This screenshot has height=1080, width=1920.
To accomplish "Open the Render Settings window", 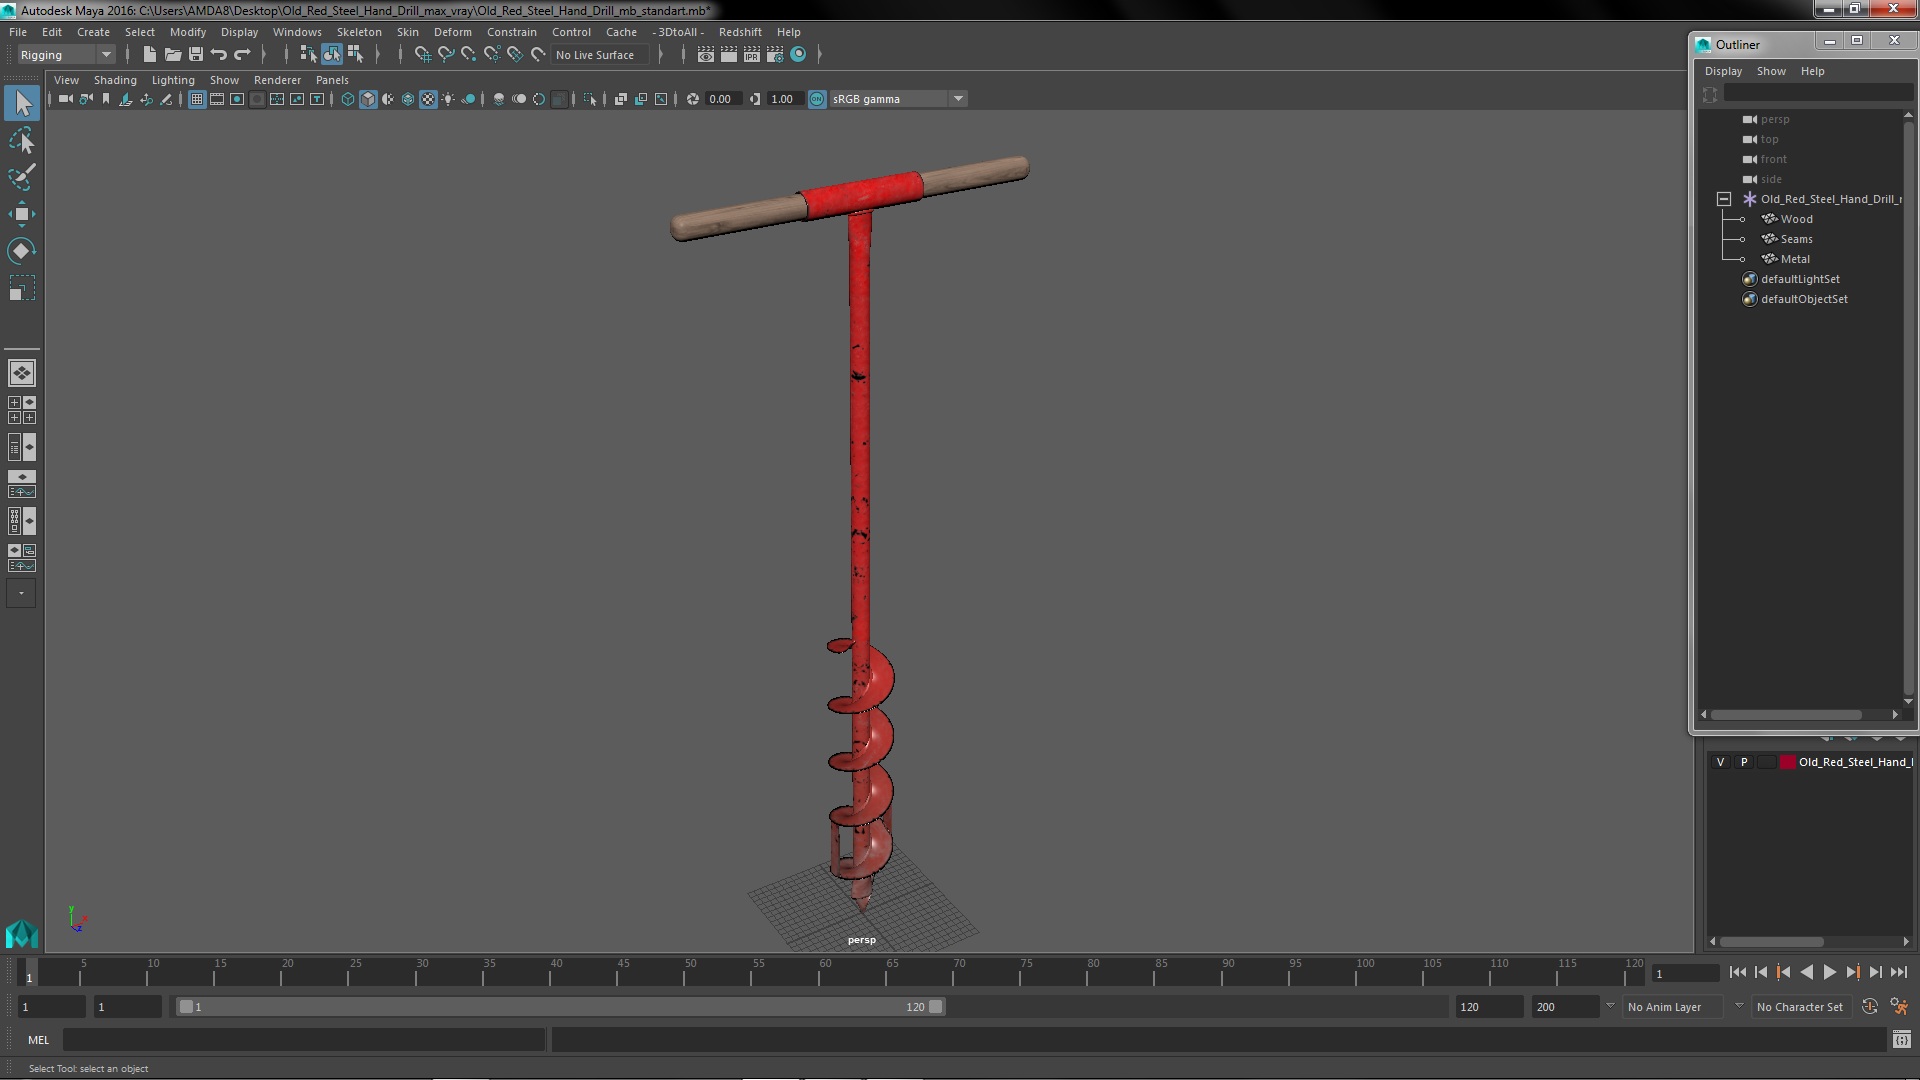I will point(775,54).
